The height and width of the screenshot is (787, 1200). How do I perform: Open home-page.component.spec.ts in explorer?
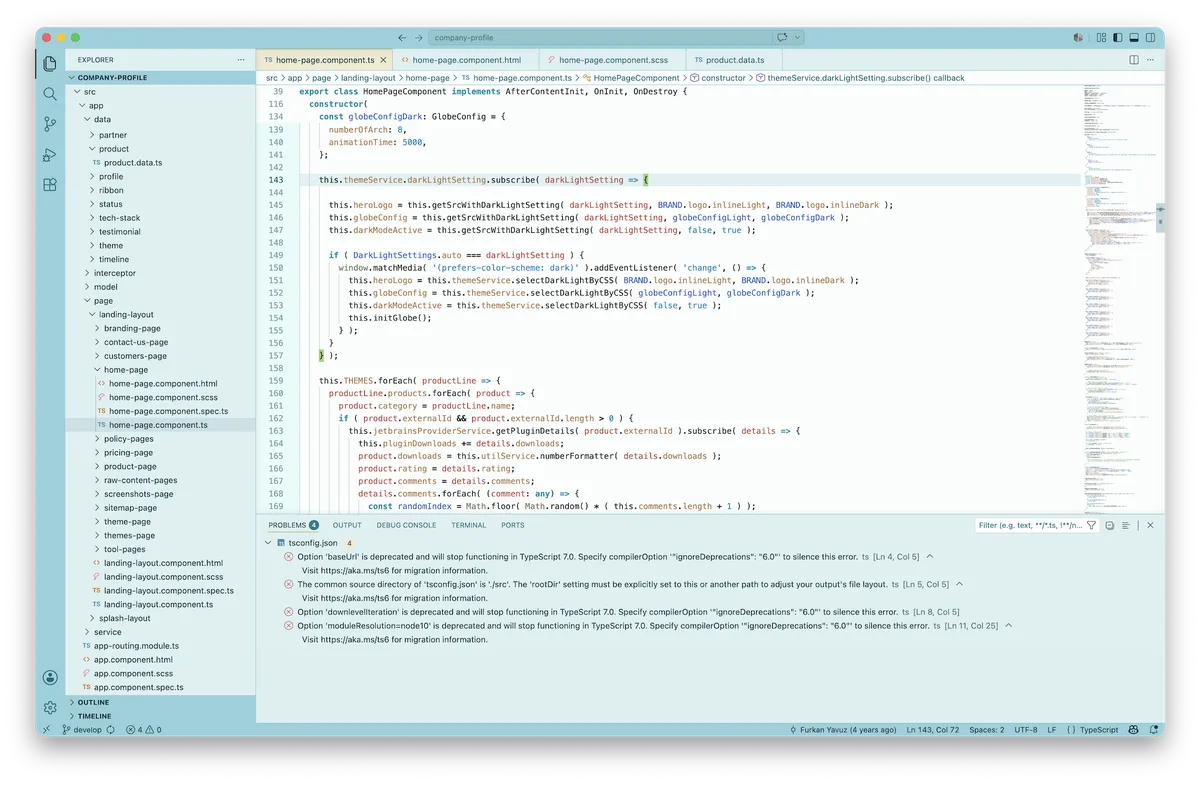[168, 411]
